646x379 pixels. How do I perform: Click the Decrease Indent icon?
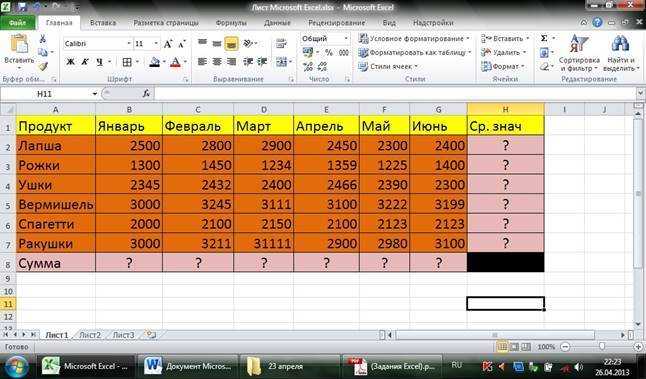[x=248, y=62]
